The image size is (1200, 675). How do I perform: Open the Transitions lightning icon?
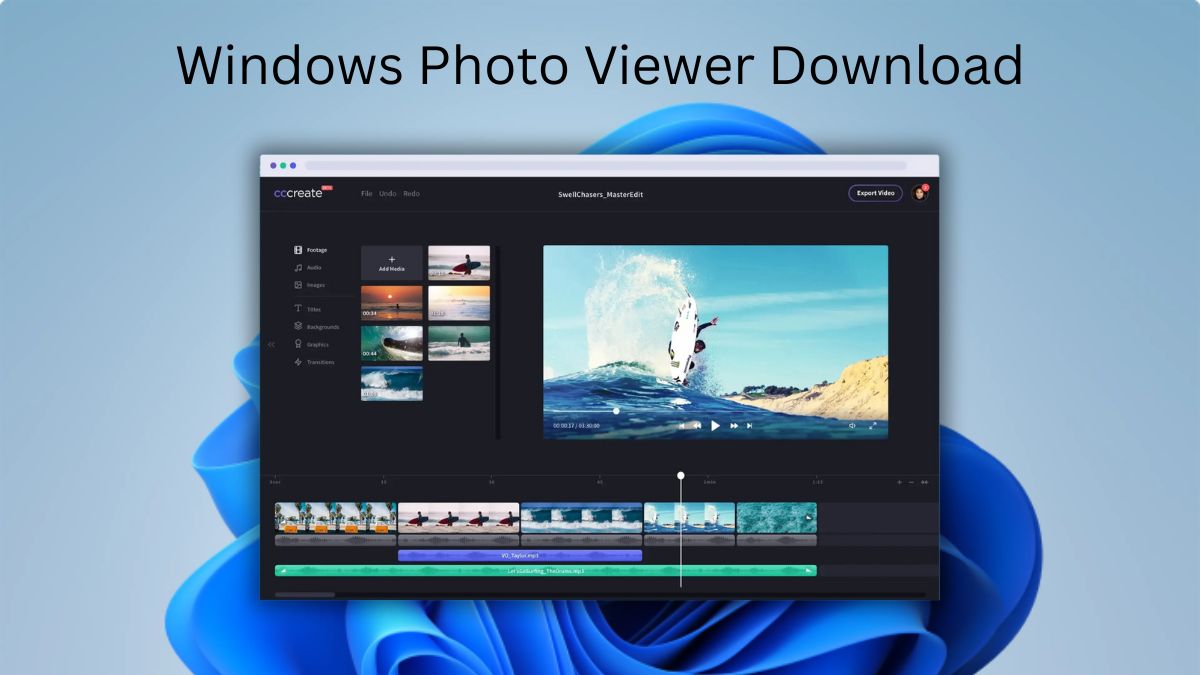[x=298, y=362]
